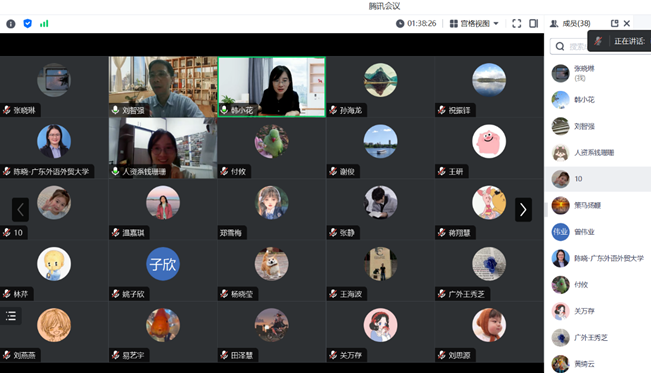Check the green network signal icon

point(44,24)
